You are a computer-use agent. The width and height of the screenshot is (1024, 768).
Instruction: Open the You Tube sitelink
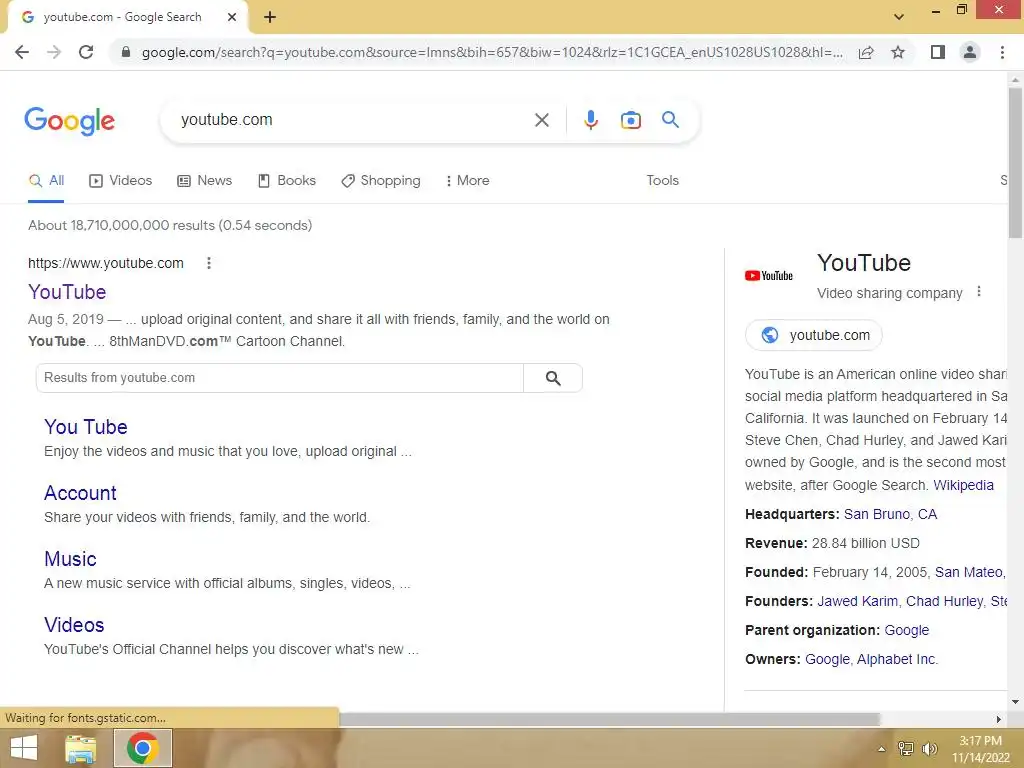[86, 426]
